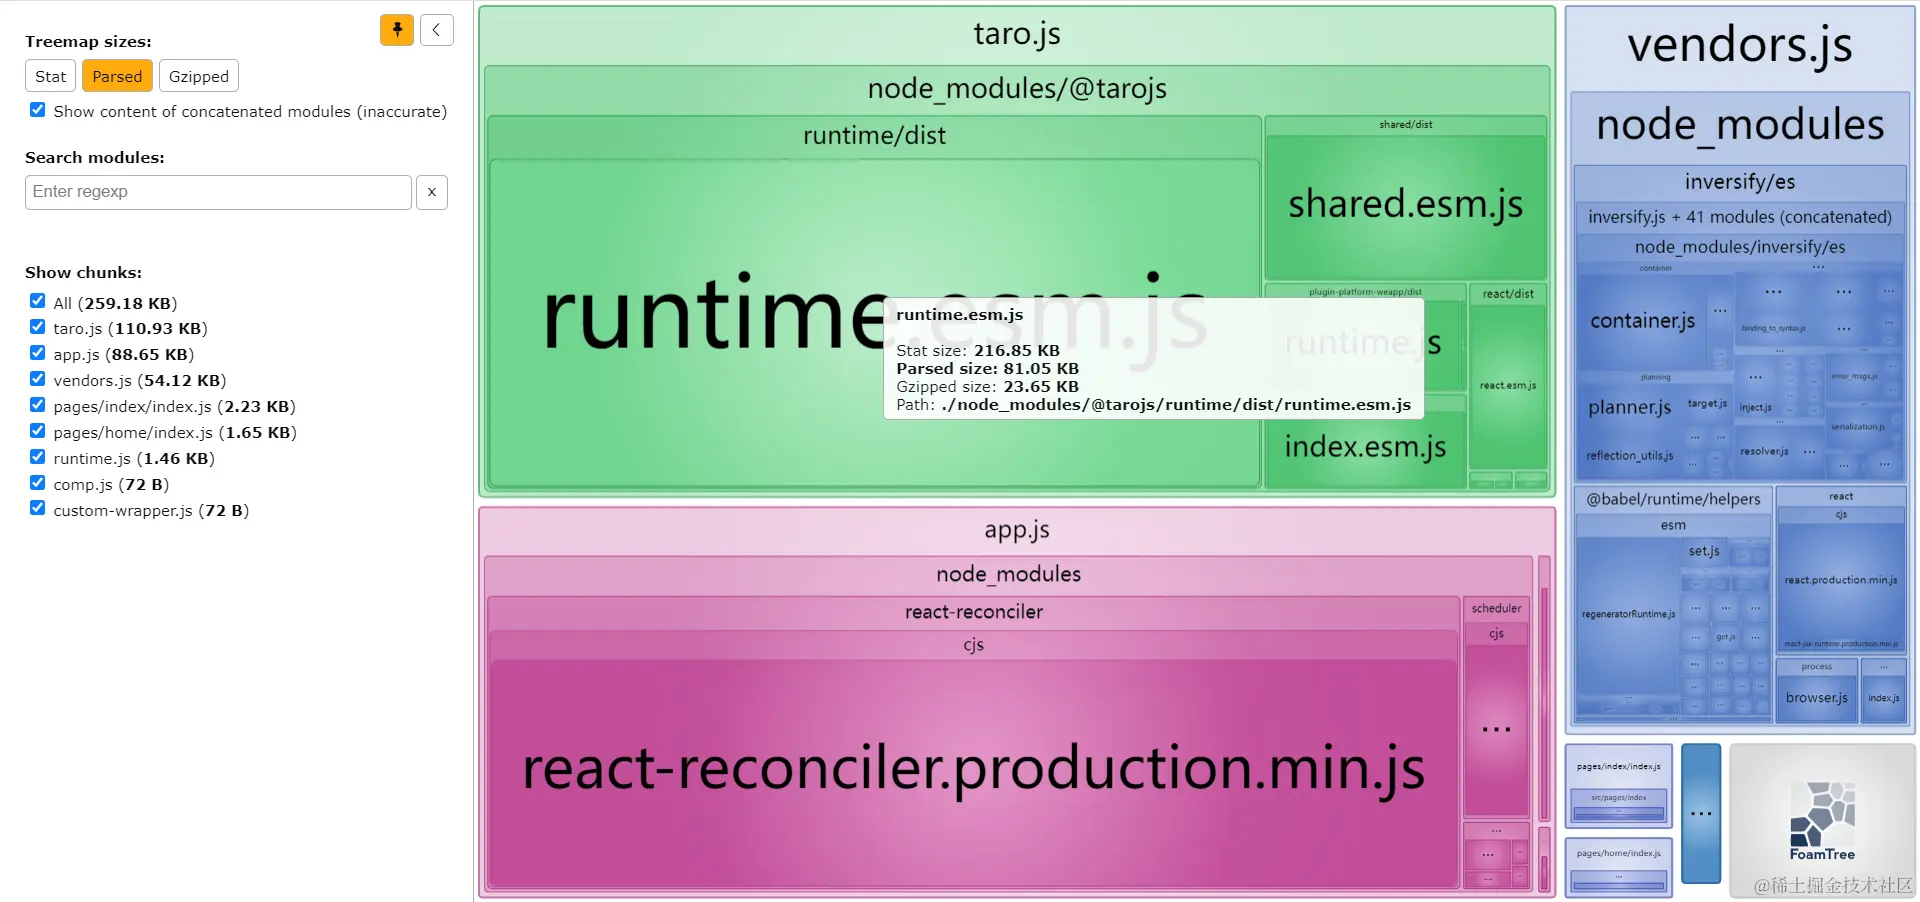The image size is (1920, 902).
Task: Select Parsed treemap size
Action: tap(117, 76)
